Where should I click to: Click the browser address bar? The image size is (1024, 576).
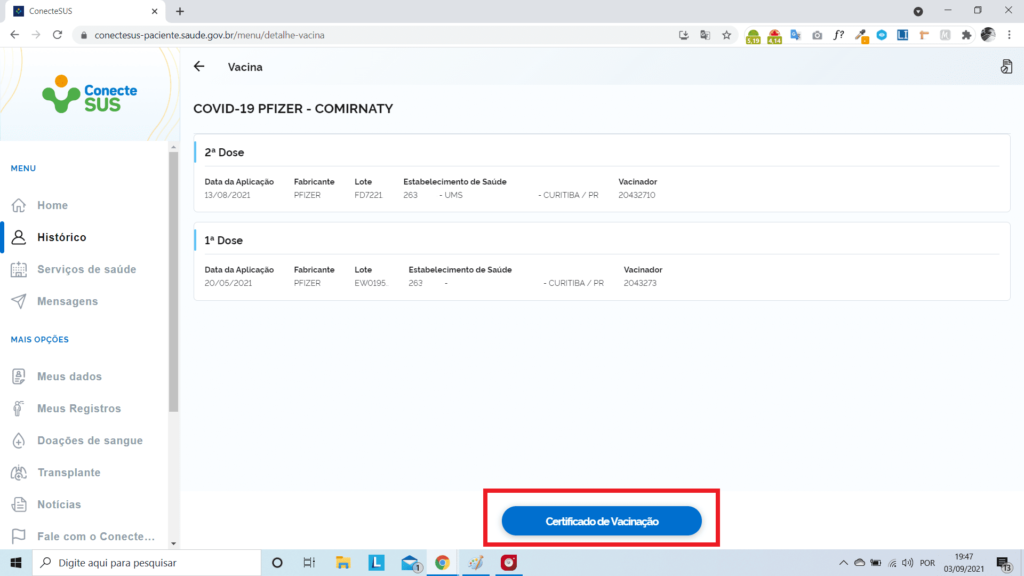[x=380, y=35]
